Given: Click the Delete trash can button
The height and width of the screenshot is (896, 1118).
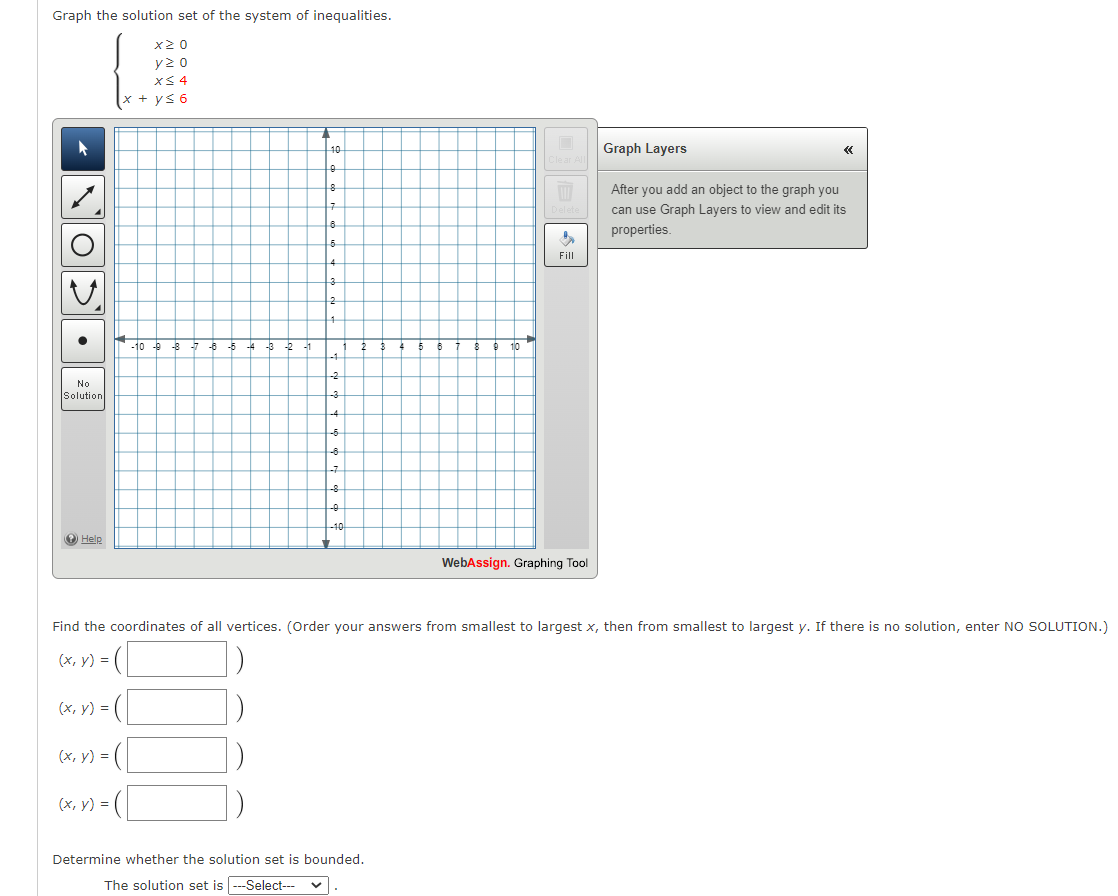Looking at the screenshot, I should point(566,196).
